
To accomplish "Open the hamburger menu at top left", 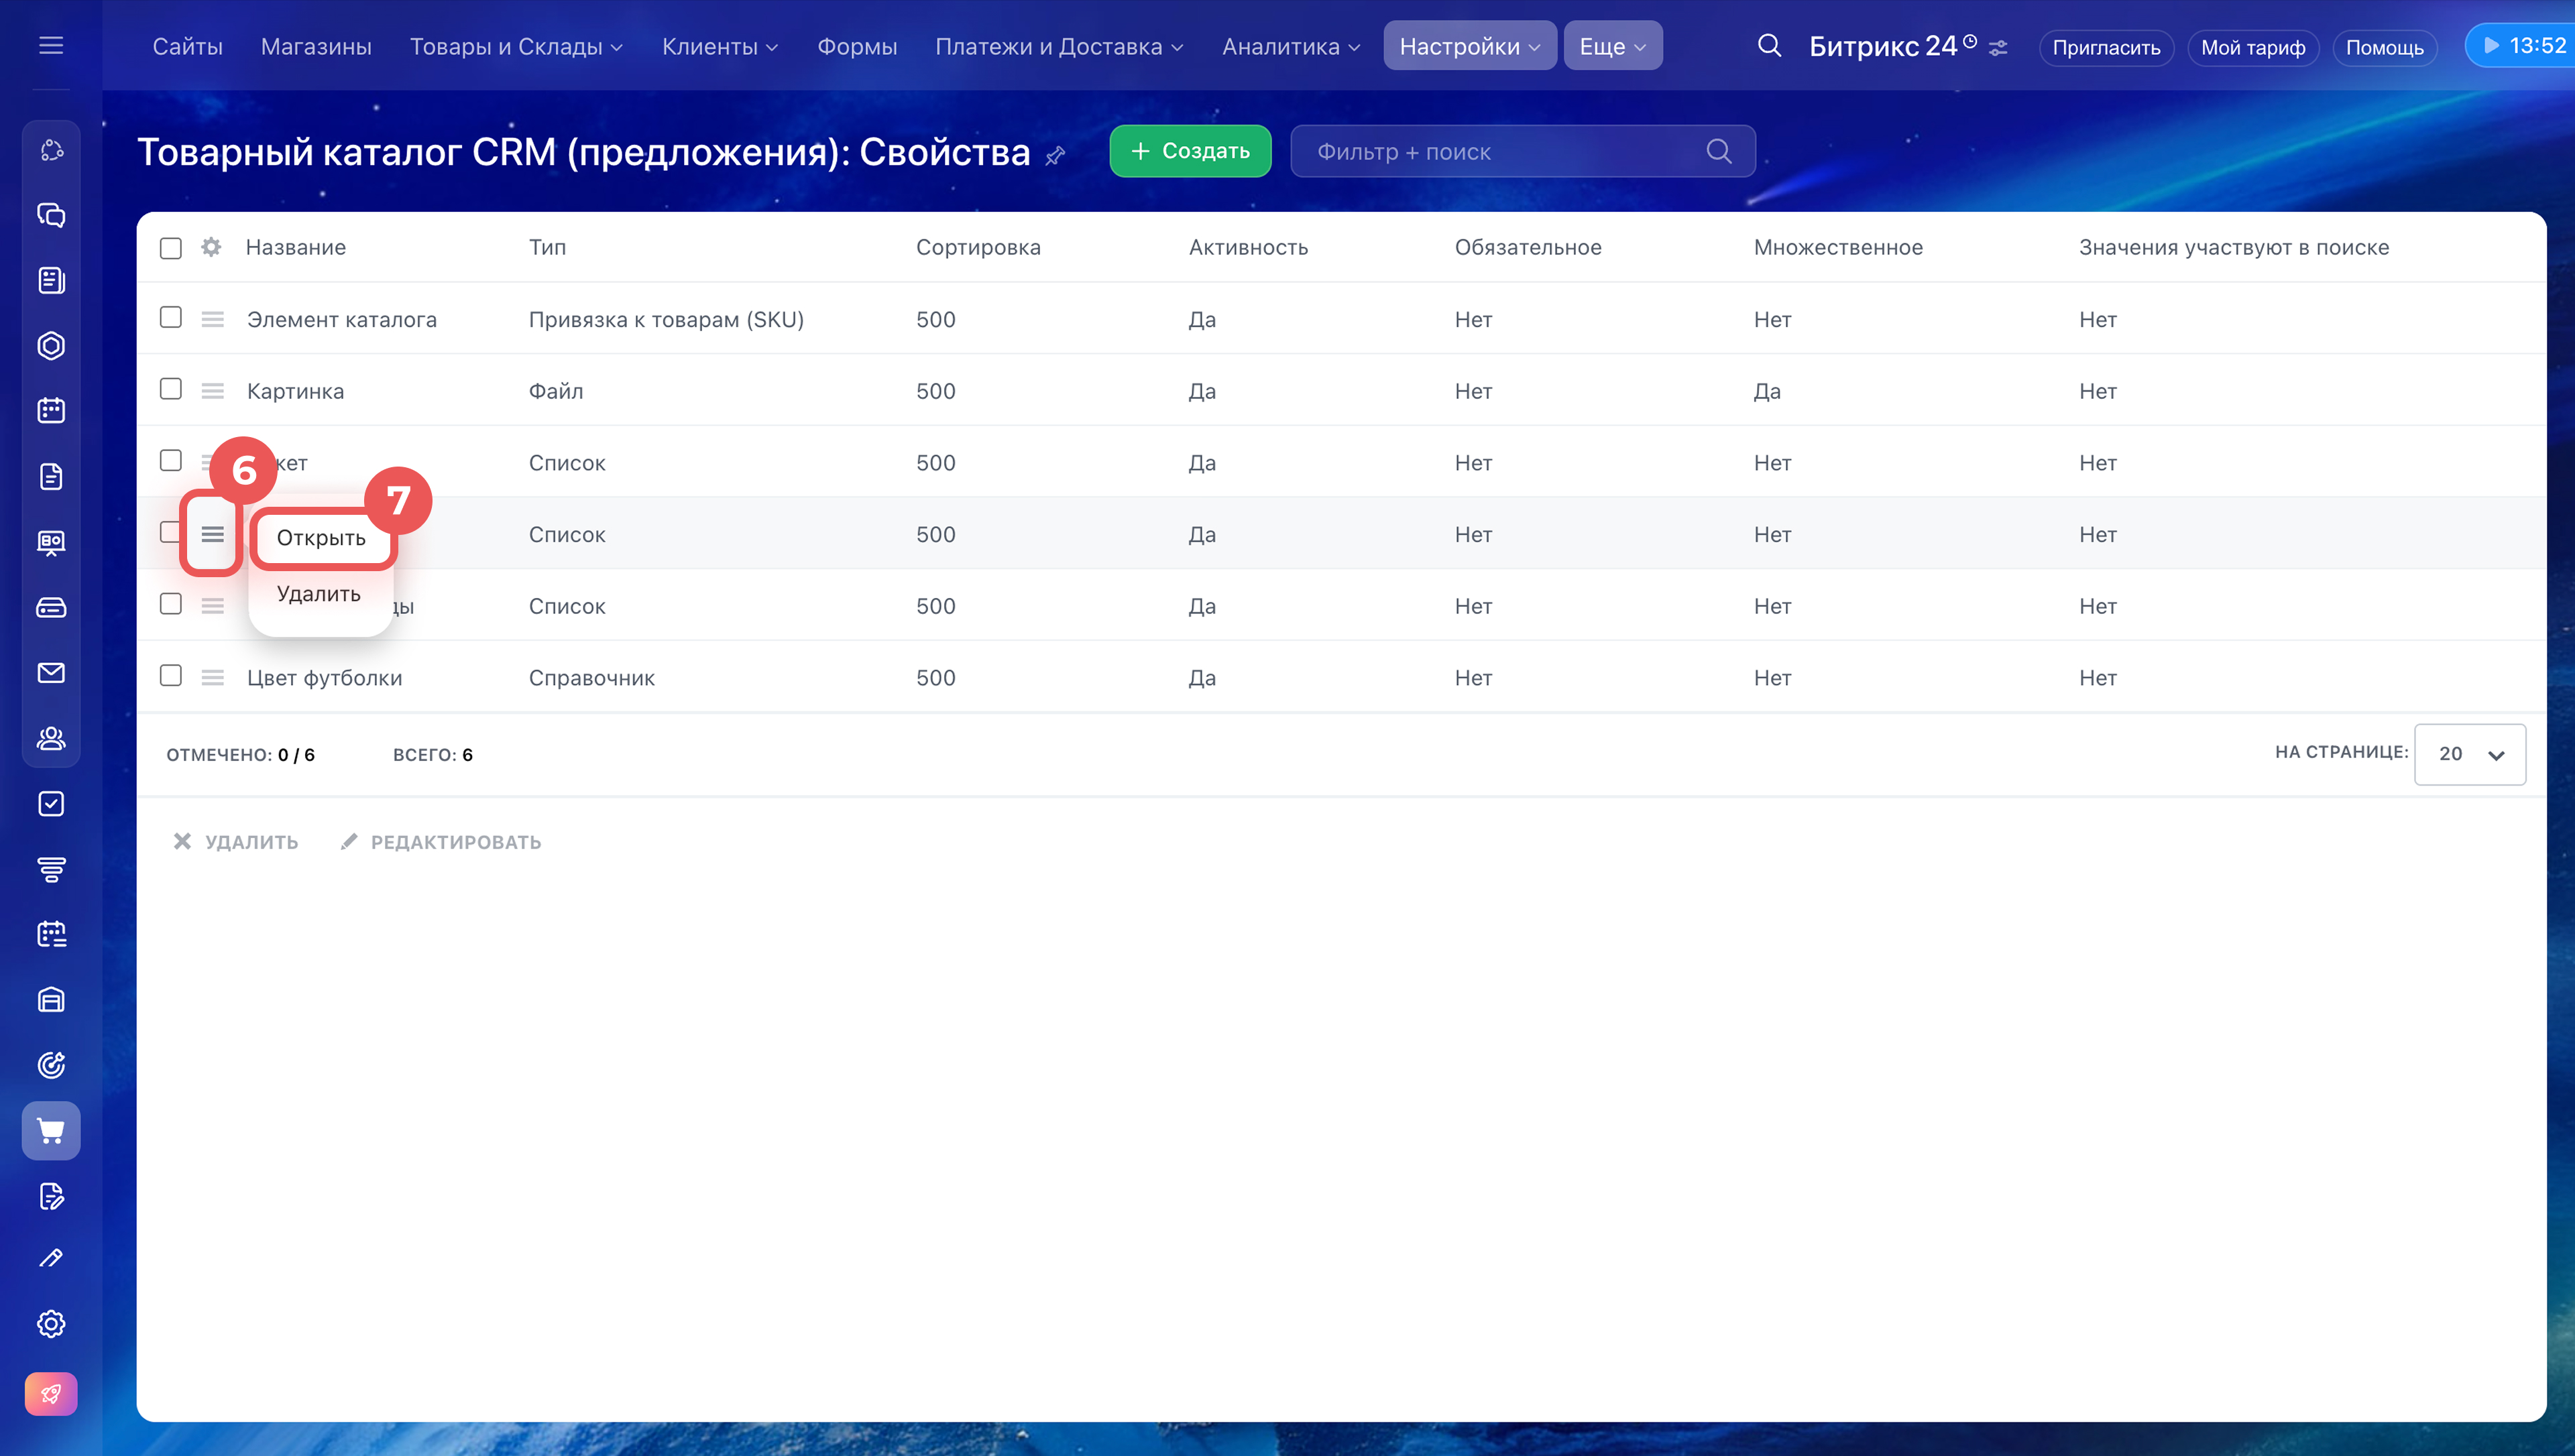I will coord(51,46).
